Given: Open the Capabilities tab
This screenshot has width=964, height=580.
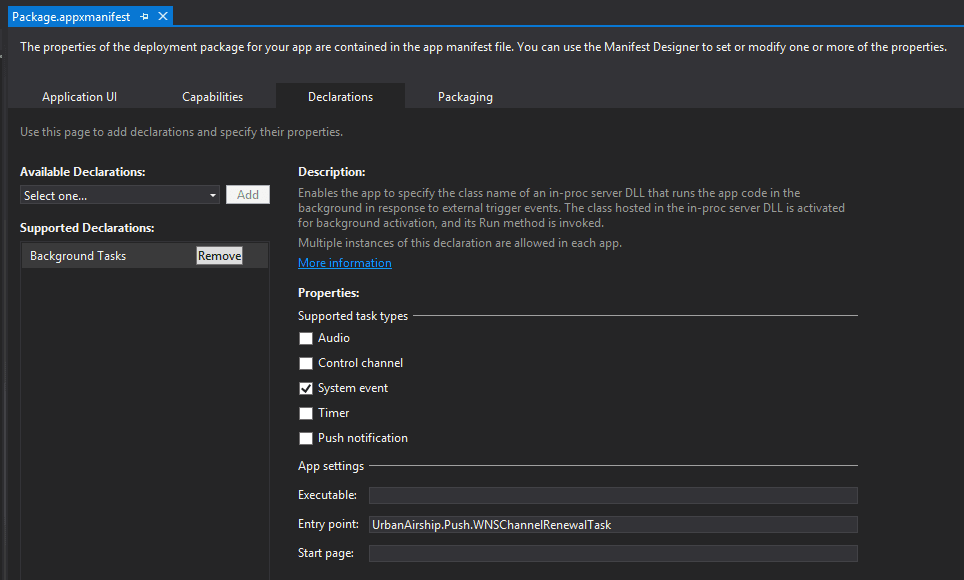Looking at the screenshot, I should pos(212,97).
